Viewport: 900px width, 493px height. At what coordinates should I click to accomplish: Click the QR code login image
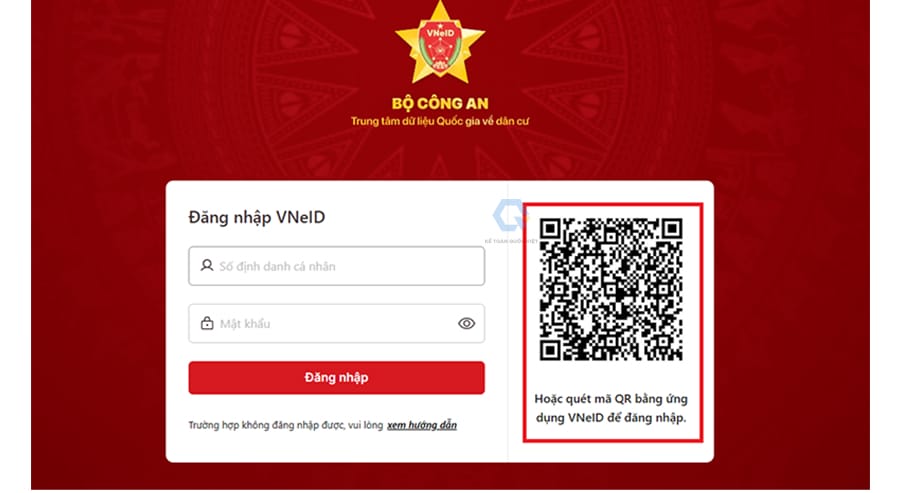point(611,289)
